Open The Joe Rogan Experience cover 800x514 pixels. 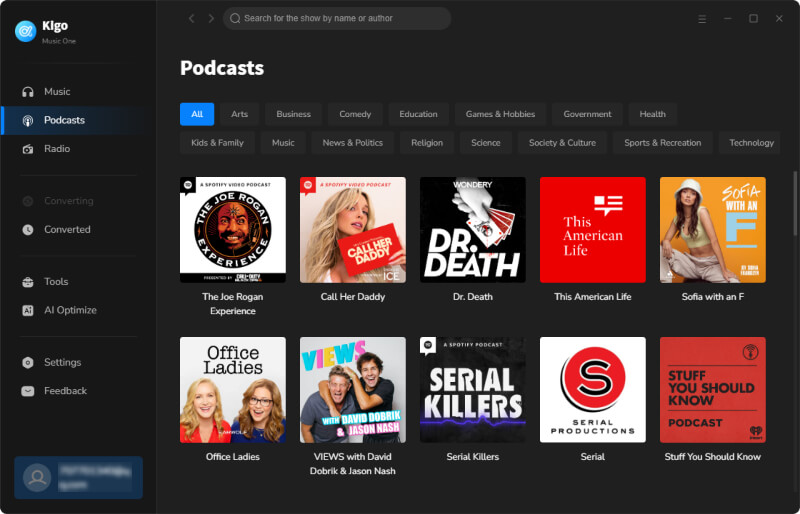(233, 230)
